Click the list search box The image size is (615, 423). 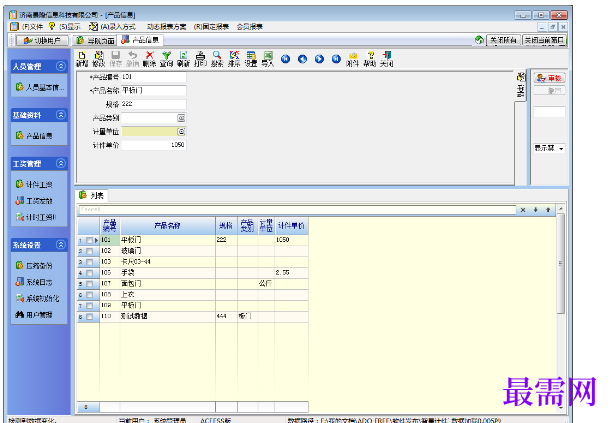(x=297, y=210)
